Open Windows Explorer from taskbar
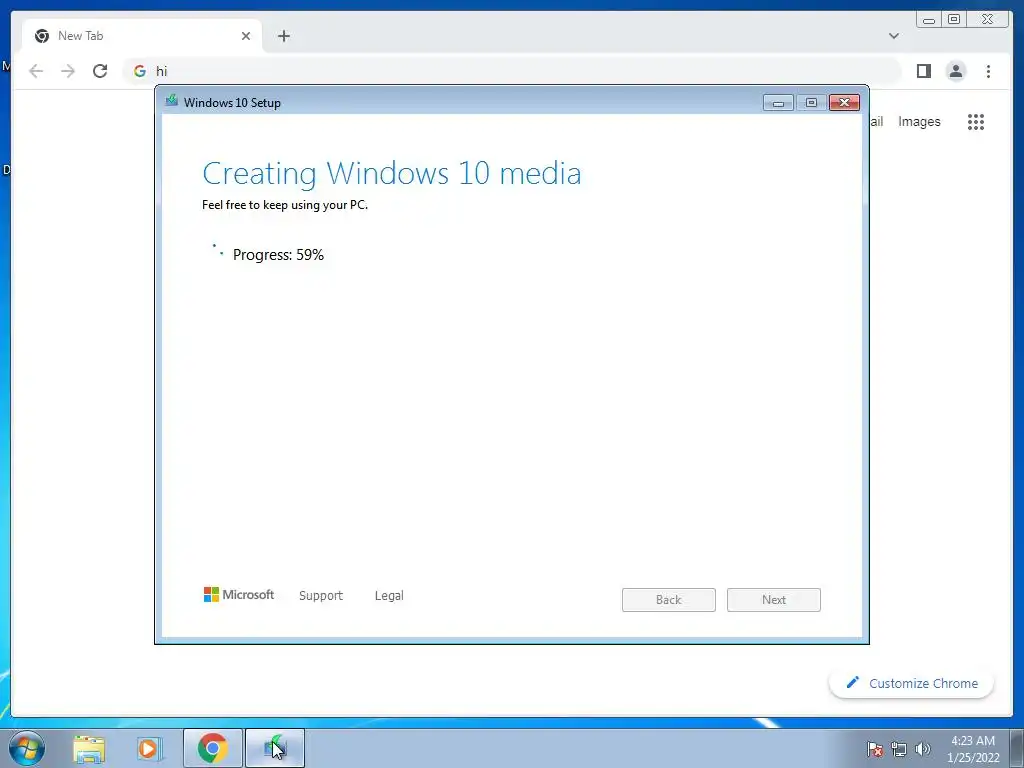 pyautogui.click(x=89, y=748)
